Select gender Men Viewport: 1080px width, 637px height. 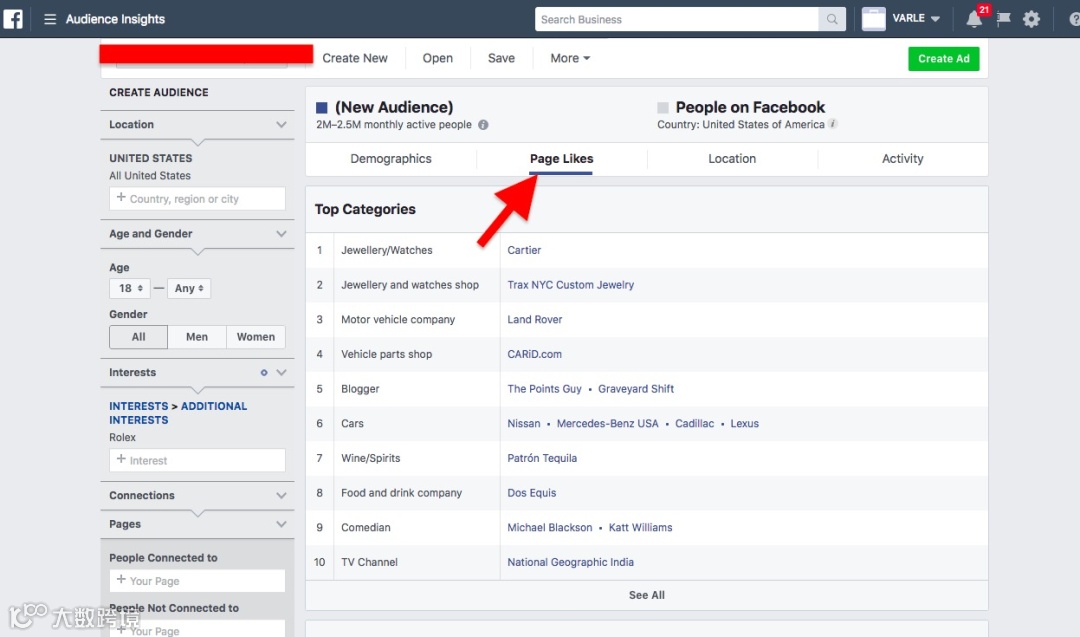(197, 337)
